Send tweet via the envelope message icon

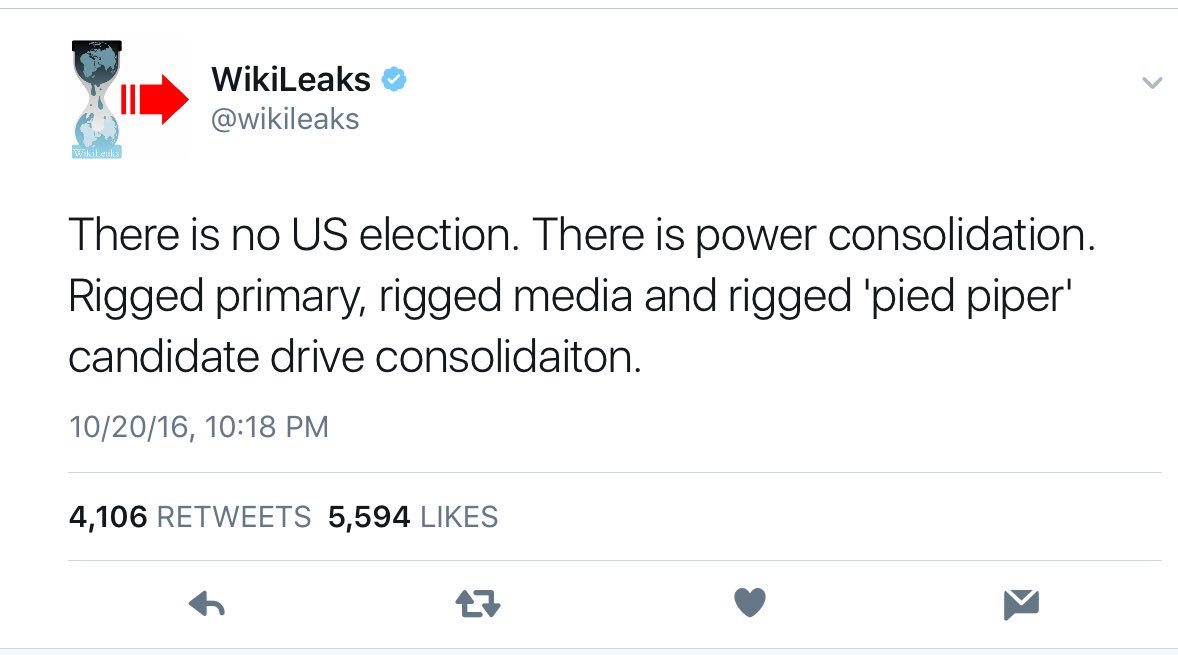point(1021,605)
